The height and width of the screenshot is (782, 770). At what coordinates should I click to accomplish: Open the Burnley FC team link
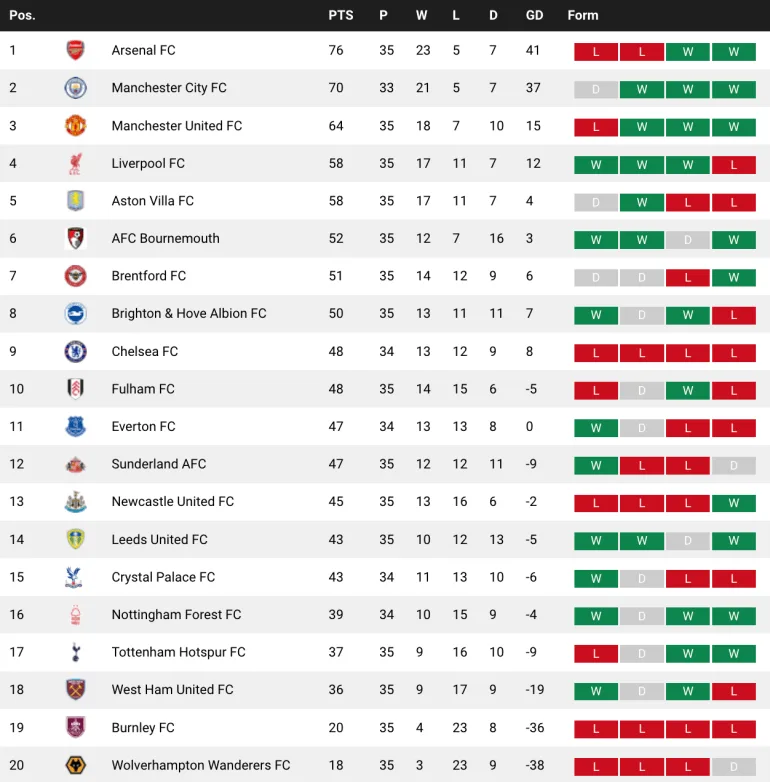143,728
